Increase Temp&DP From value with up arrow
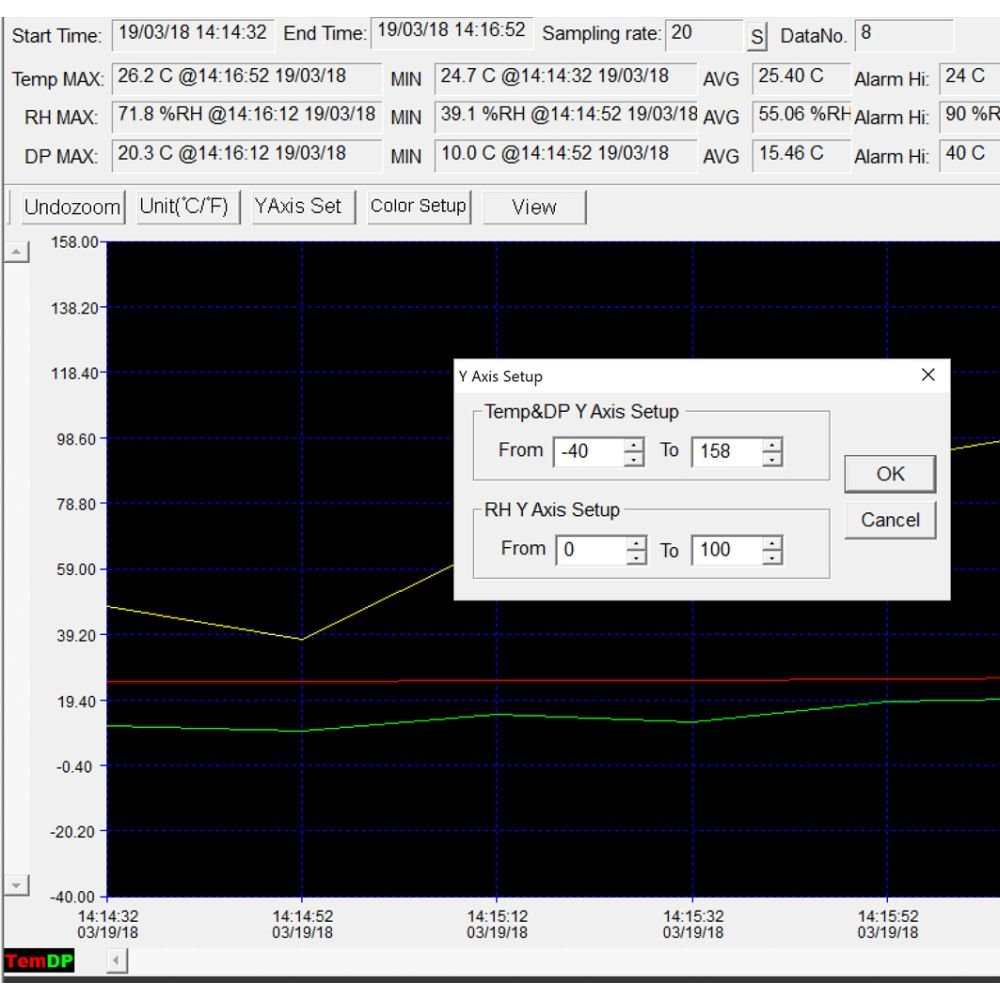 coord(634,444)
